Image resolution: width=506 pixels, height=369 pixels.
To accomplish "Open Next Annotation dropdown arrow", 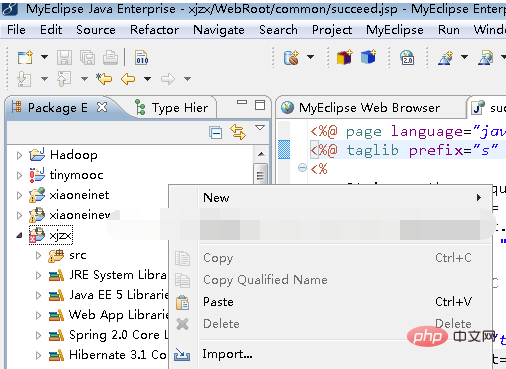I will [x=44, y=79].
